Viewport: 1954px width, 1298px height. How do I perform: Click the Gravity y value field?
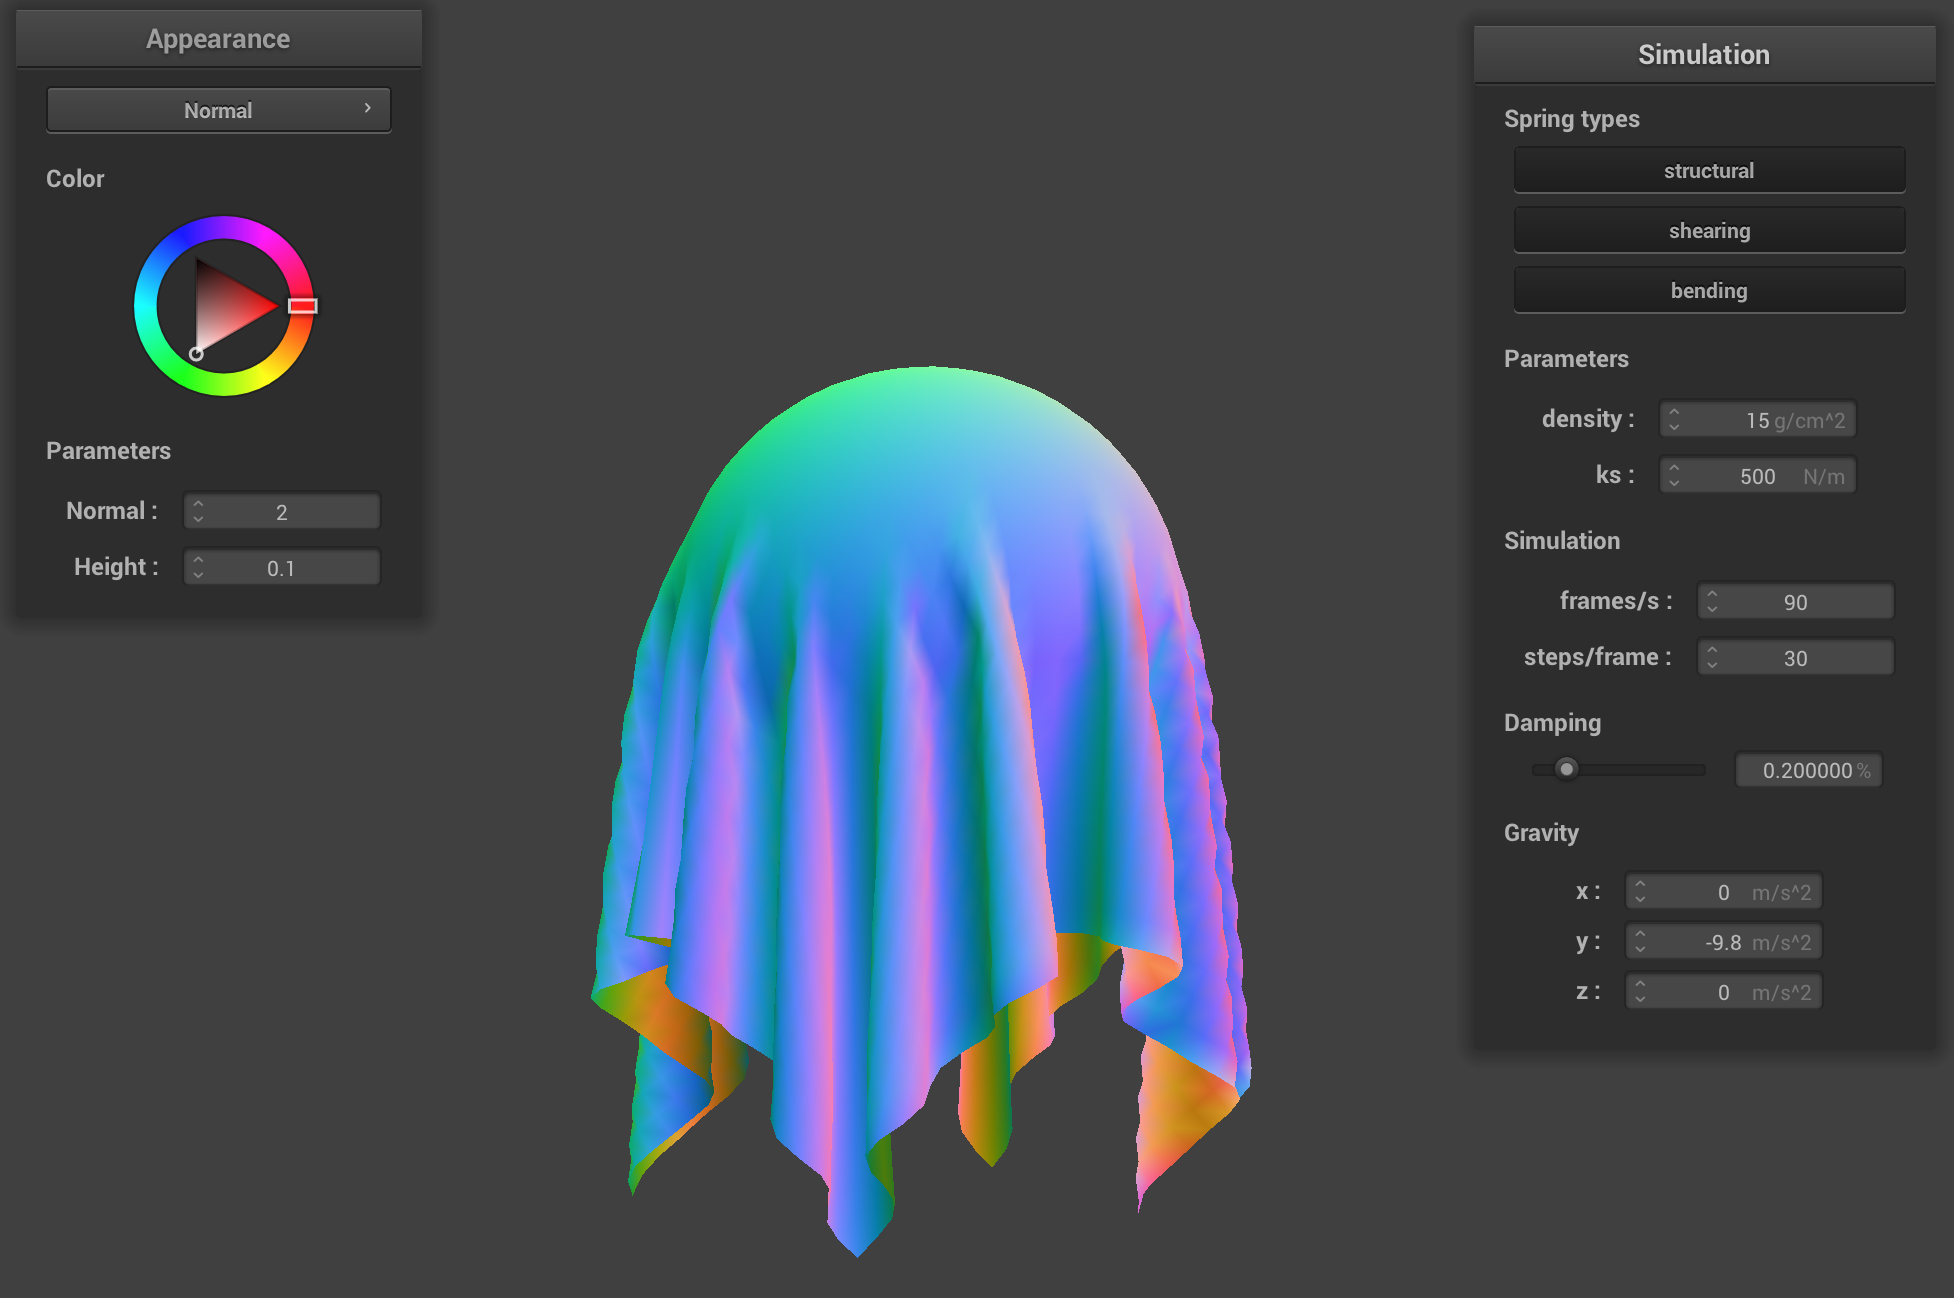(x=1724, y=942)
